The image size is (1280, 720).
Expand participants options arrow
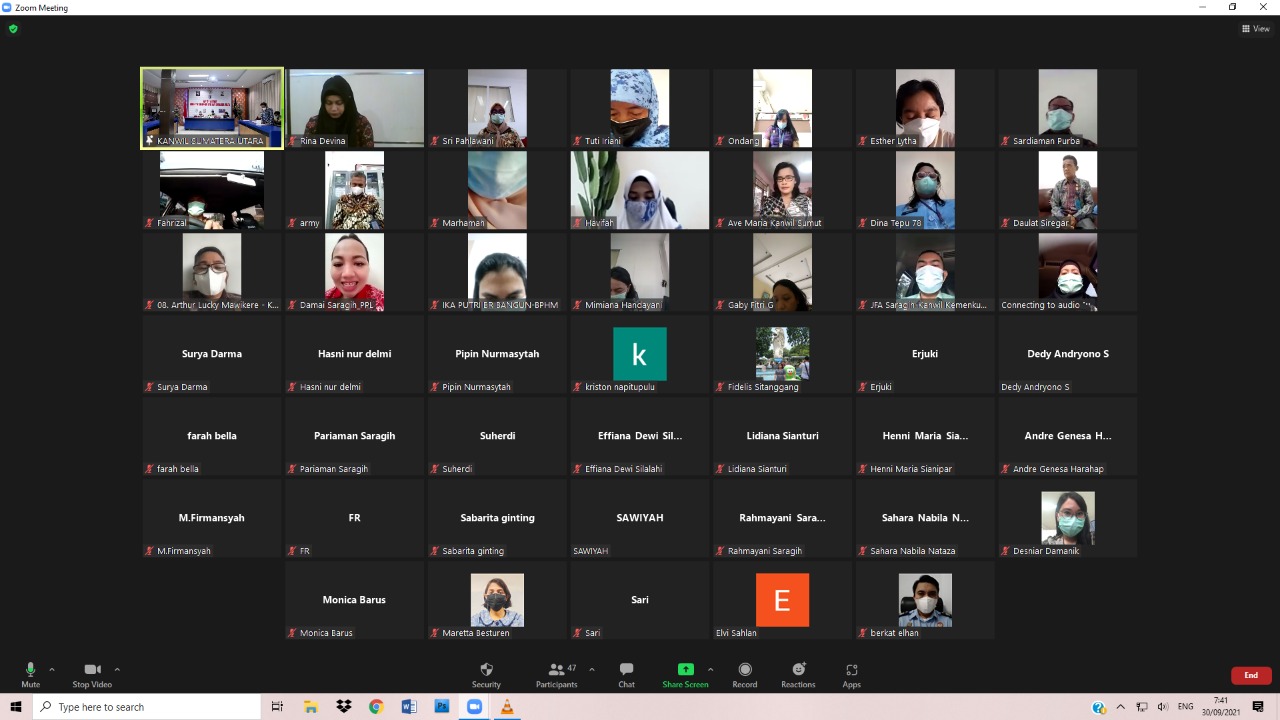click(591, 669)
